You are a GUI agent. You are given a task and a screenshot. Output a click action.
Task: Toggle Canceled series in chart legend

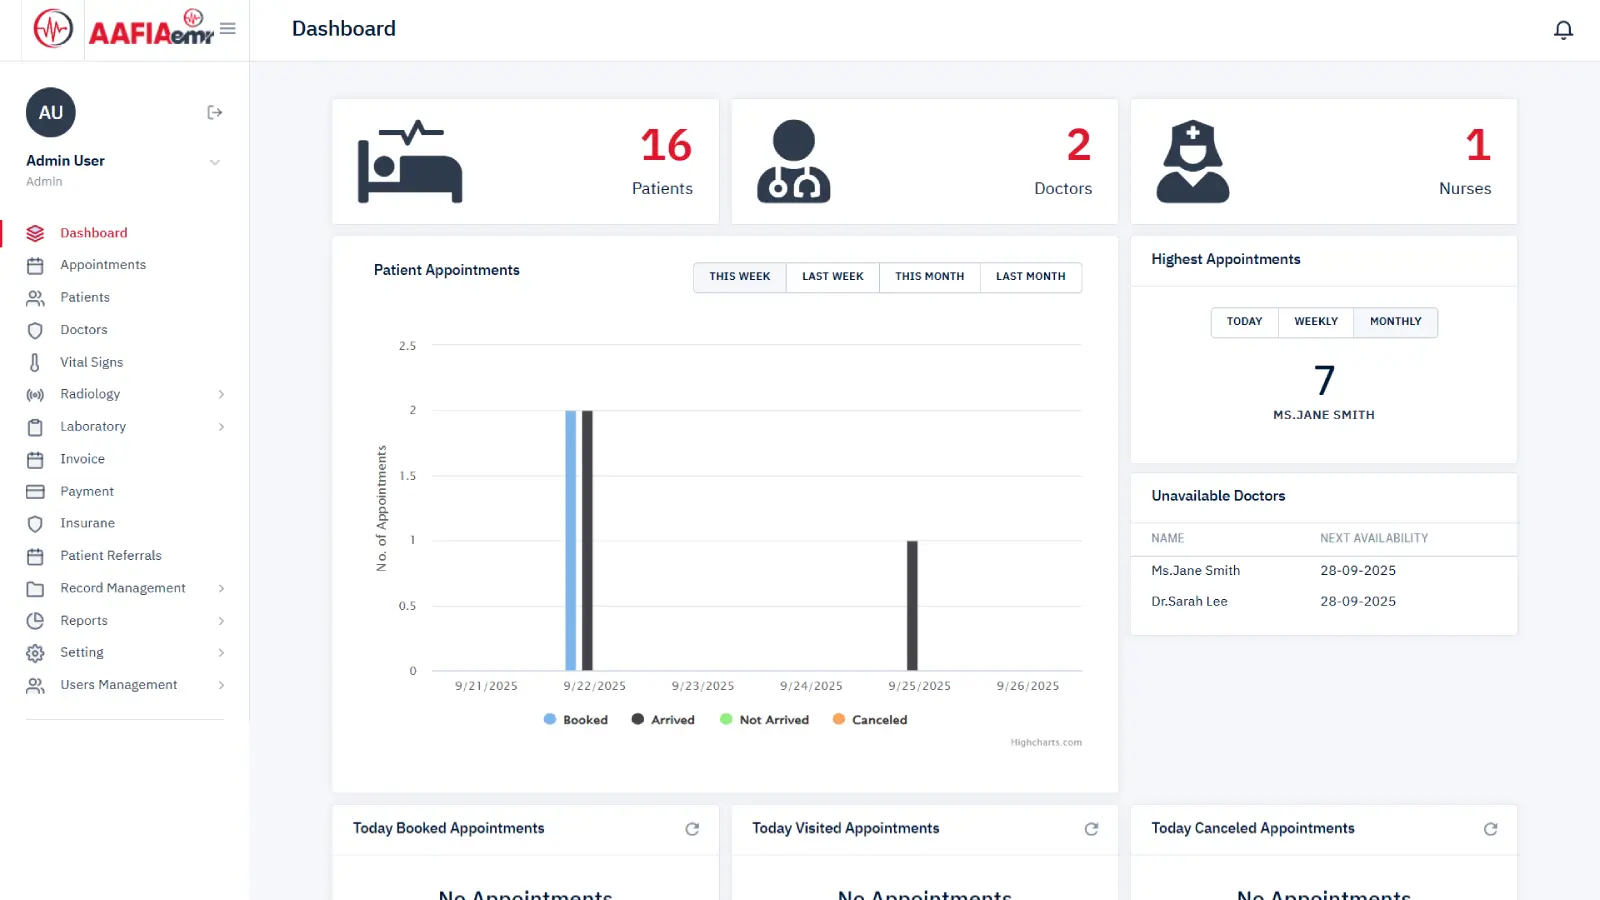(x=870, y=720)
